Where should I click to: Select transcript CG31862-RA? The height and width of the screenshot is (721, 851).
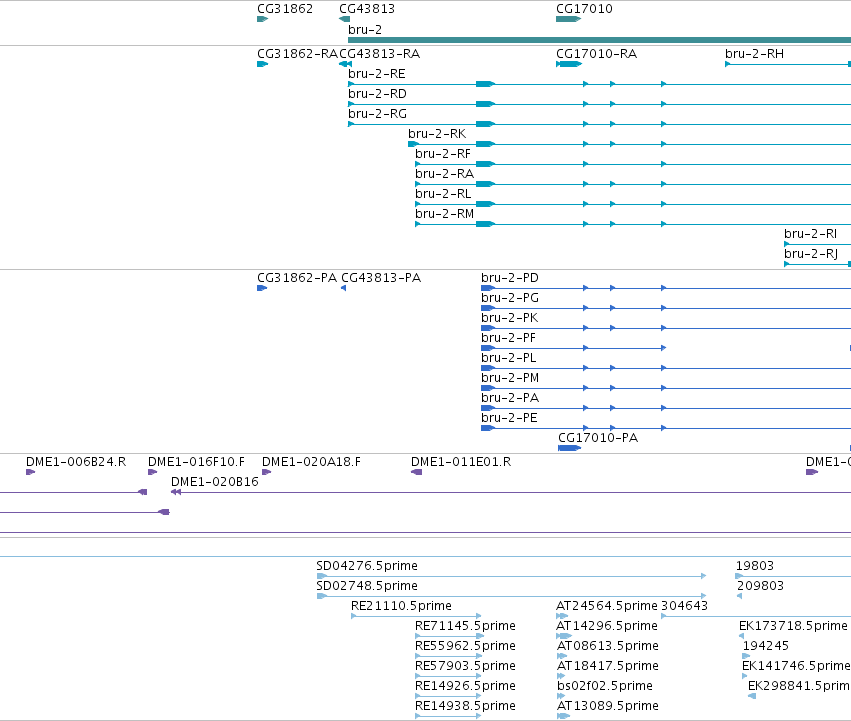click(263, 64)
